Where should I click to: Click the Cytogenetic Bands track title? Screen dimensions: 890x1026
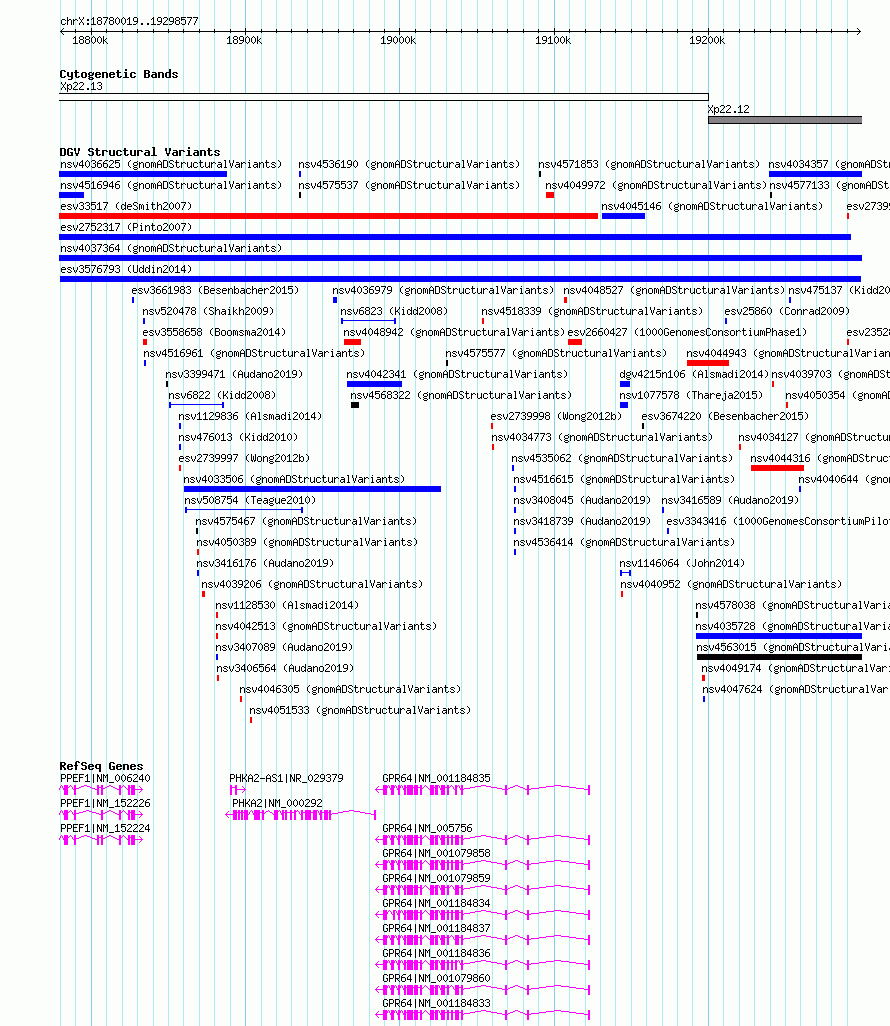tap(118, 74)
